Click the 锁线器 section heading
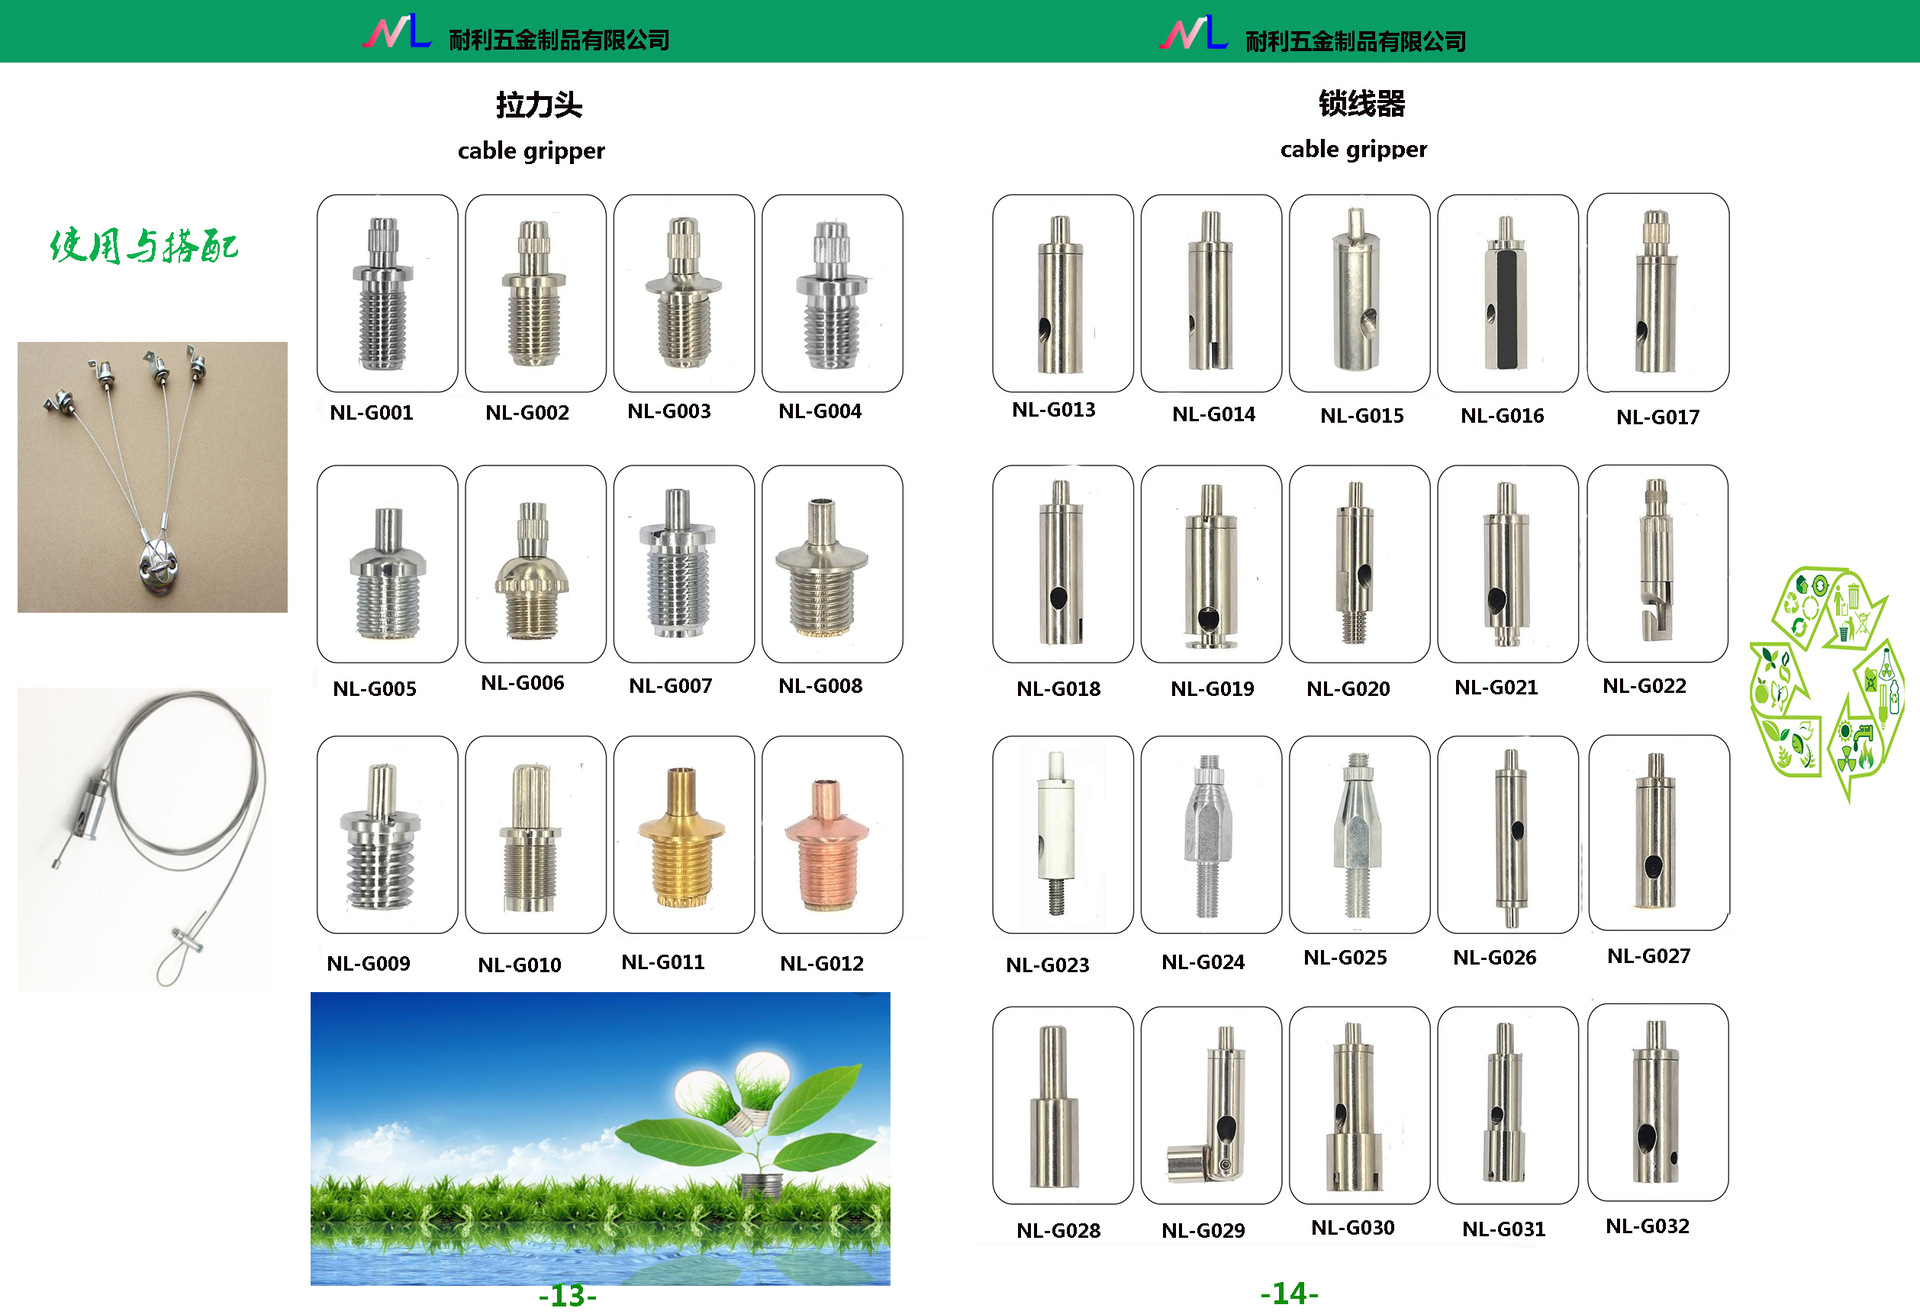The width and height of the screenshot is (1920, 1312). pos(1361,103)
